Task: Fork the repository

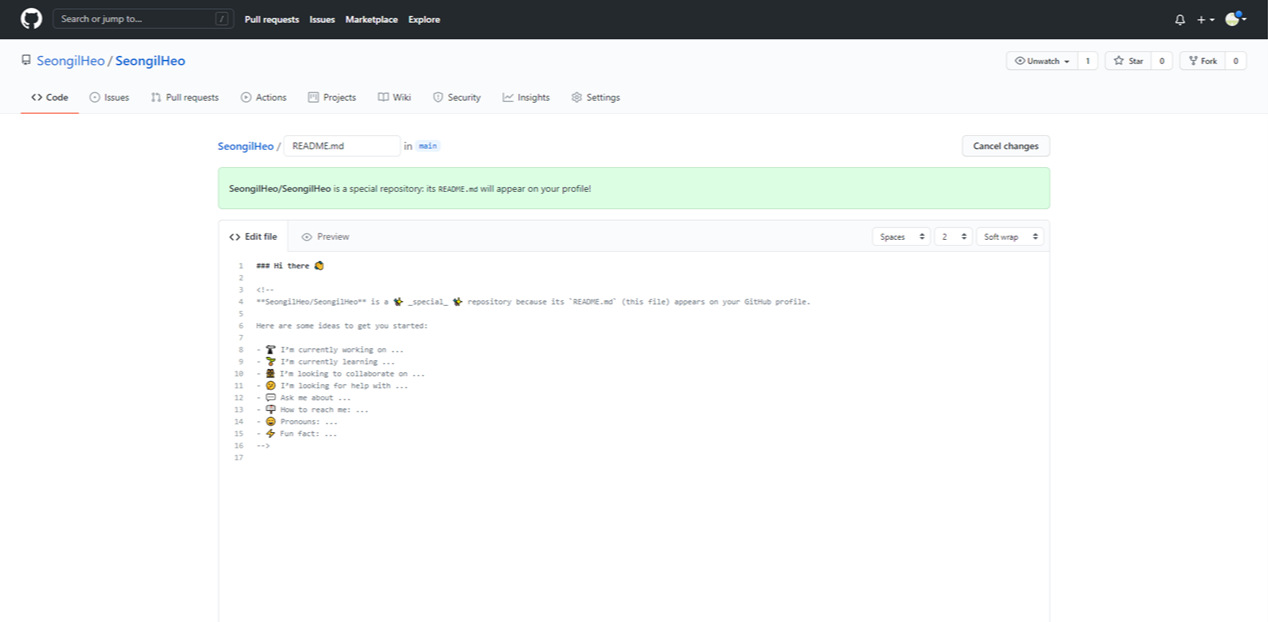Action: pos(1202,61)
